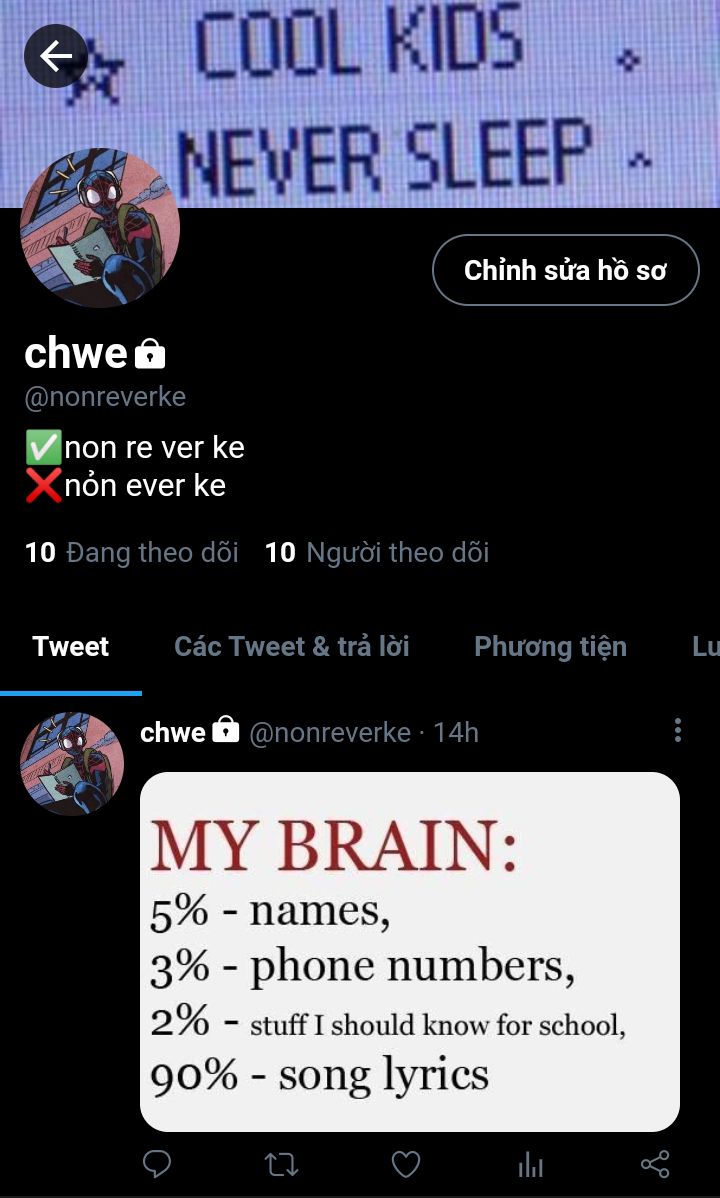The image size is (720, 1198).
Task: Open the reply icon under the tweet
Action: [157, 1164]
